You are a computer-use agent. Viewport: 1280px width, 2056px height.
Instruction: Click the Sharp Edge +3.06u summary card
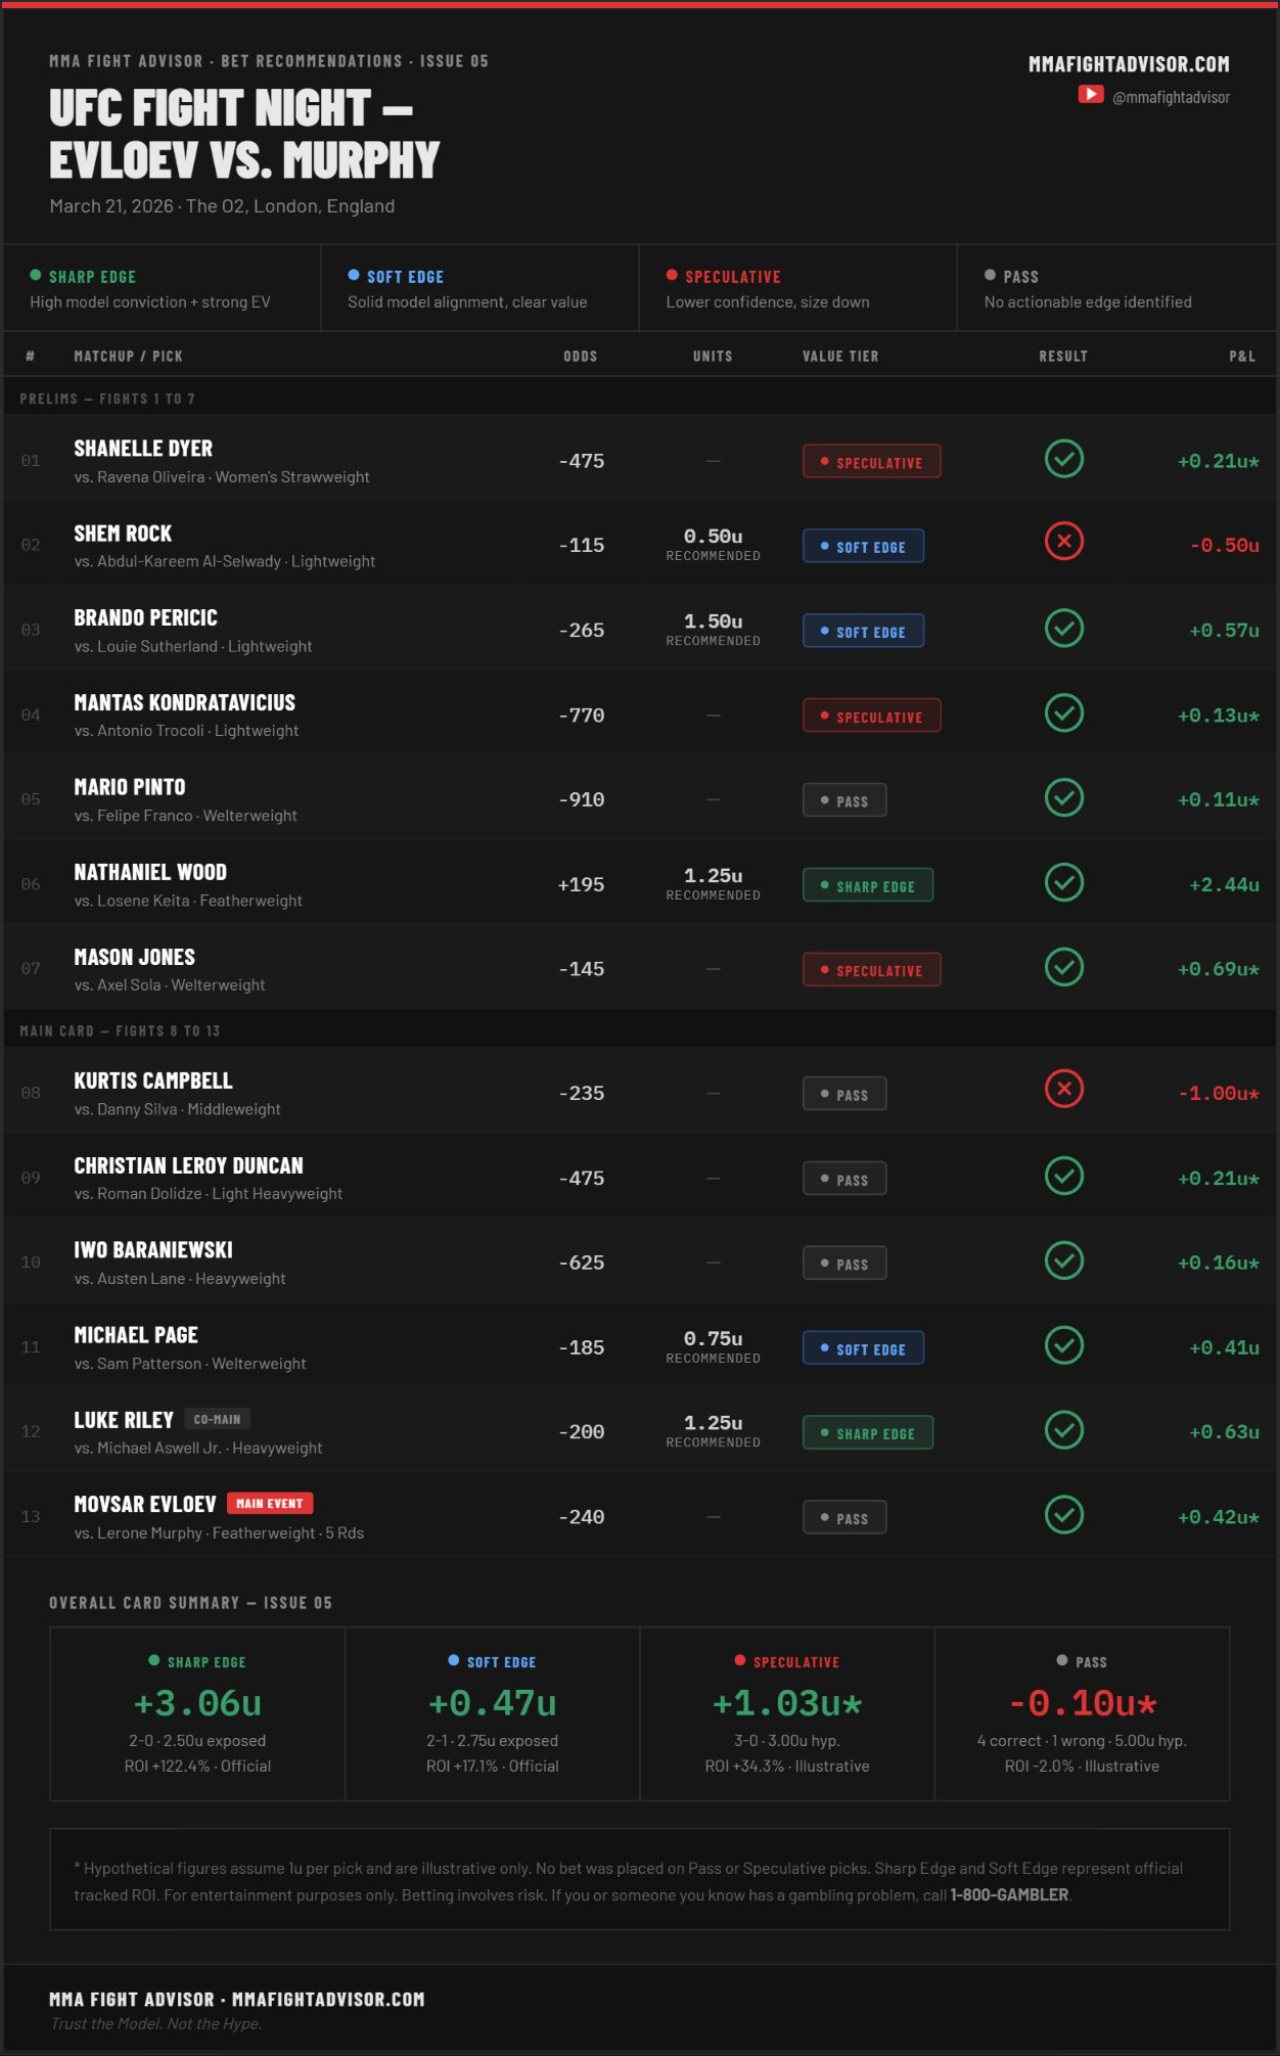pos(197,1714)
